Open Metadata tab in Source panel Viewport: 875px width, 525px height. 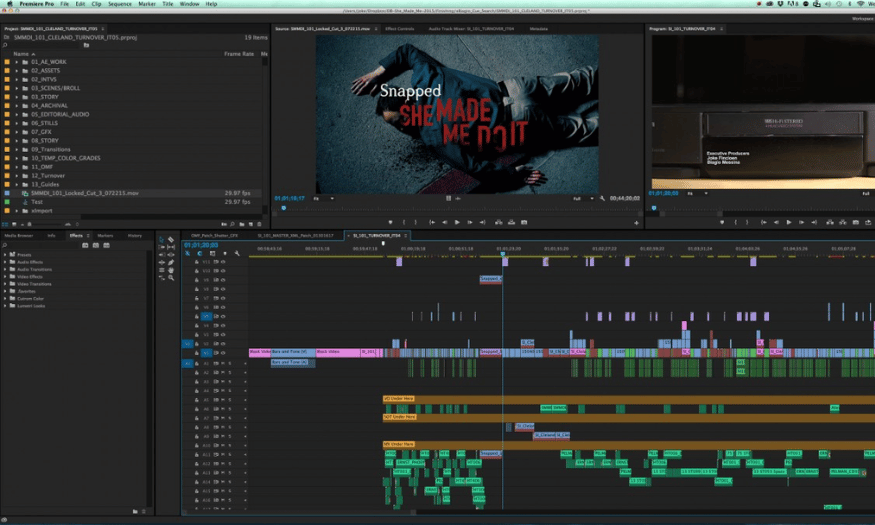coord(539,28)
